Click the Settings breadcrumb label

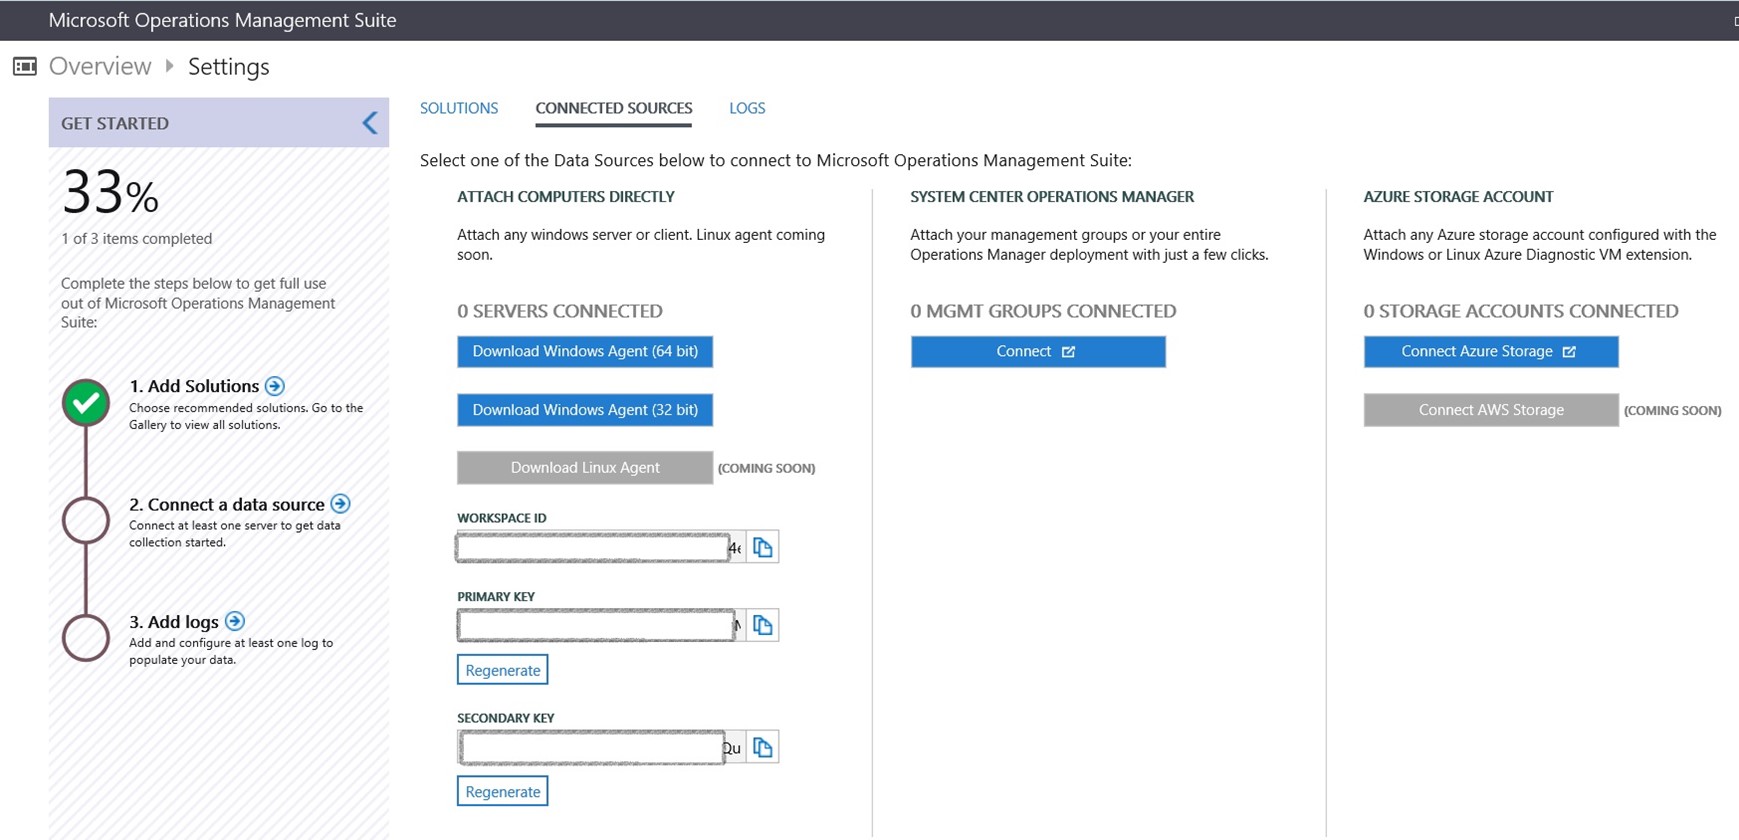pyautogui.click(x=229, y=67)
